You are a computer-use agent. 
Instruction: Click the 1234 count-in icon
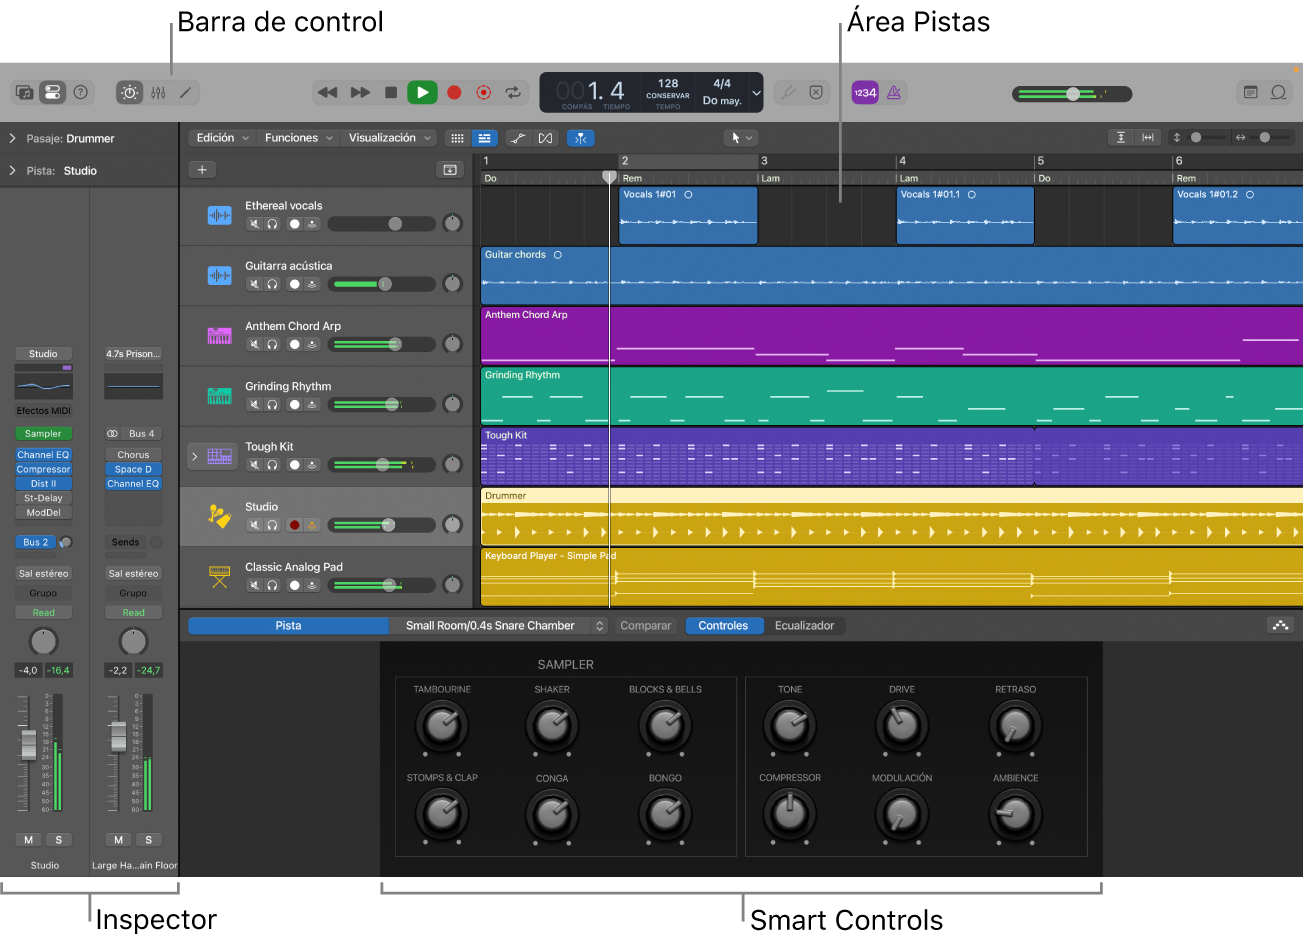(x=864, y=92)
